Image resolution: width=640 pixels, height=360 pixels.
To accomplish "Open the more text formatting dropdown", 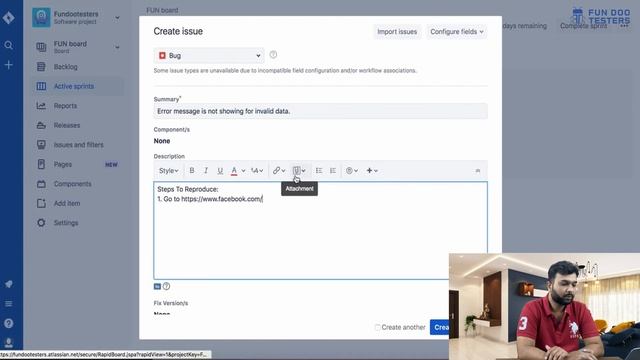I will click(x=257, y=171).
